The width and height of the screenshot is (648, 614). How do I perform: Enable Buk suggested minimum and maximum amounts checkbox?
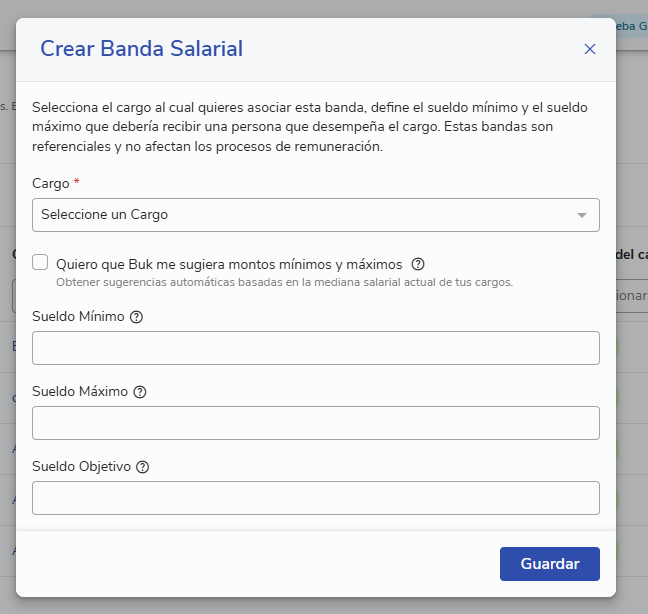pyautogui.click(x=40, y=262)
